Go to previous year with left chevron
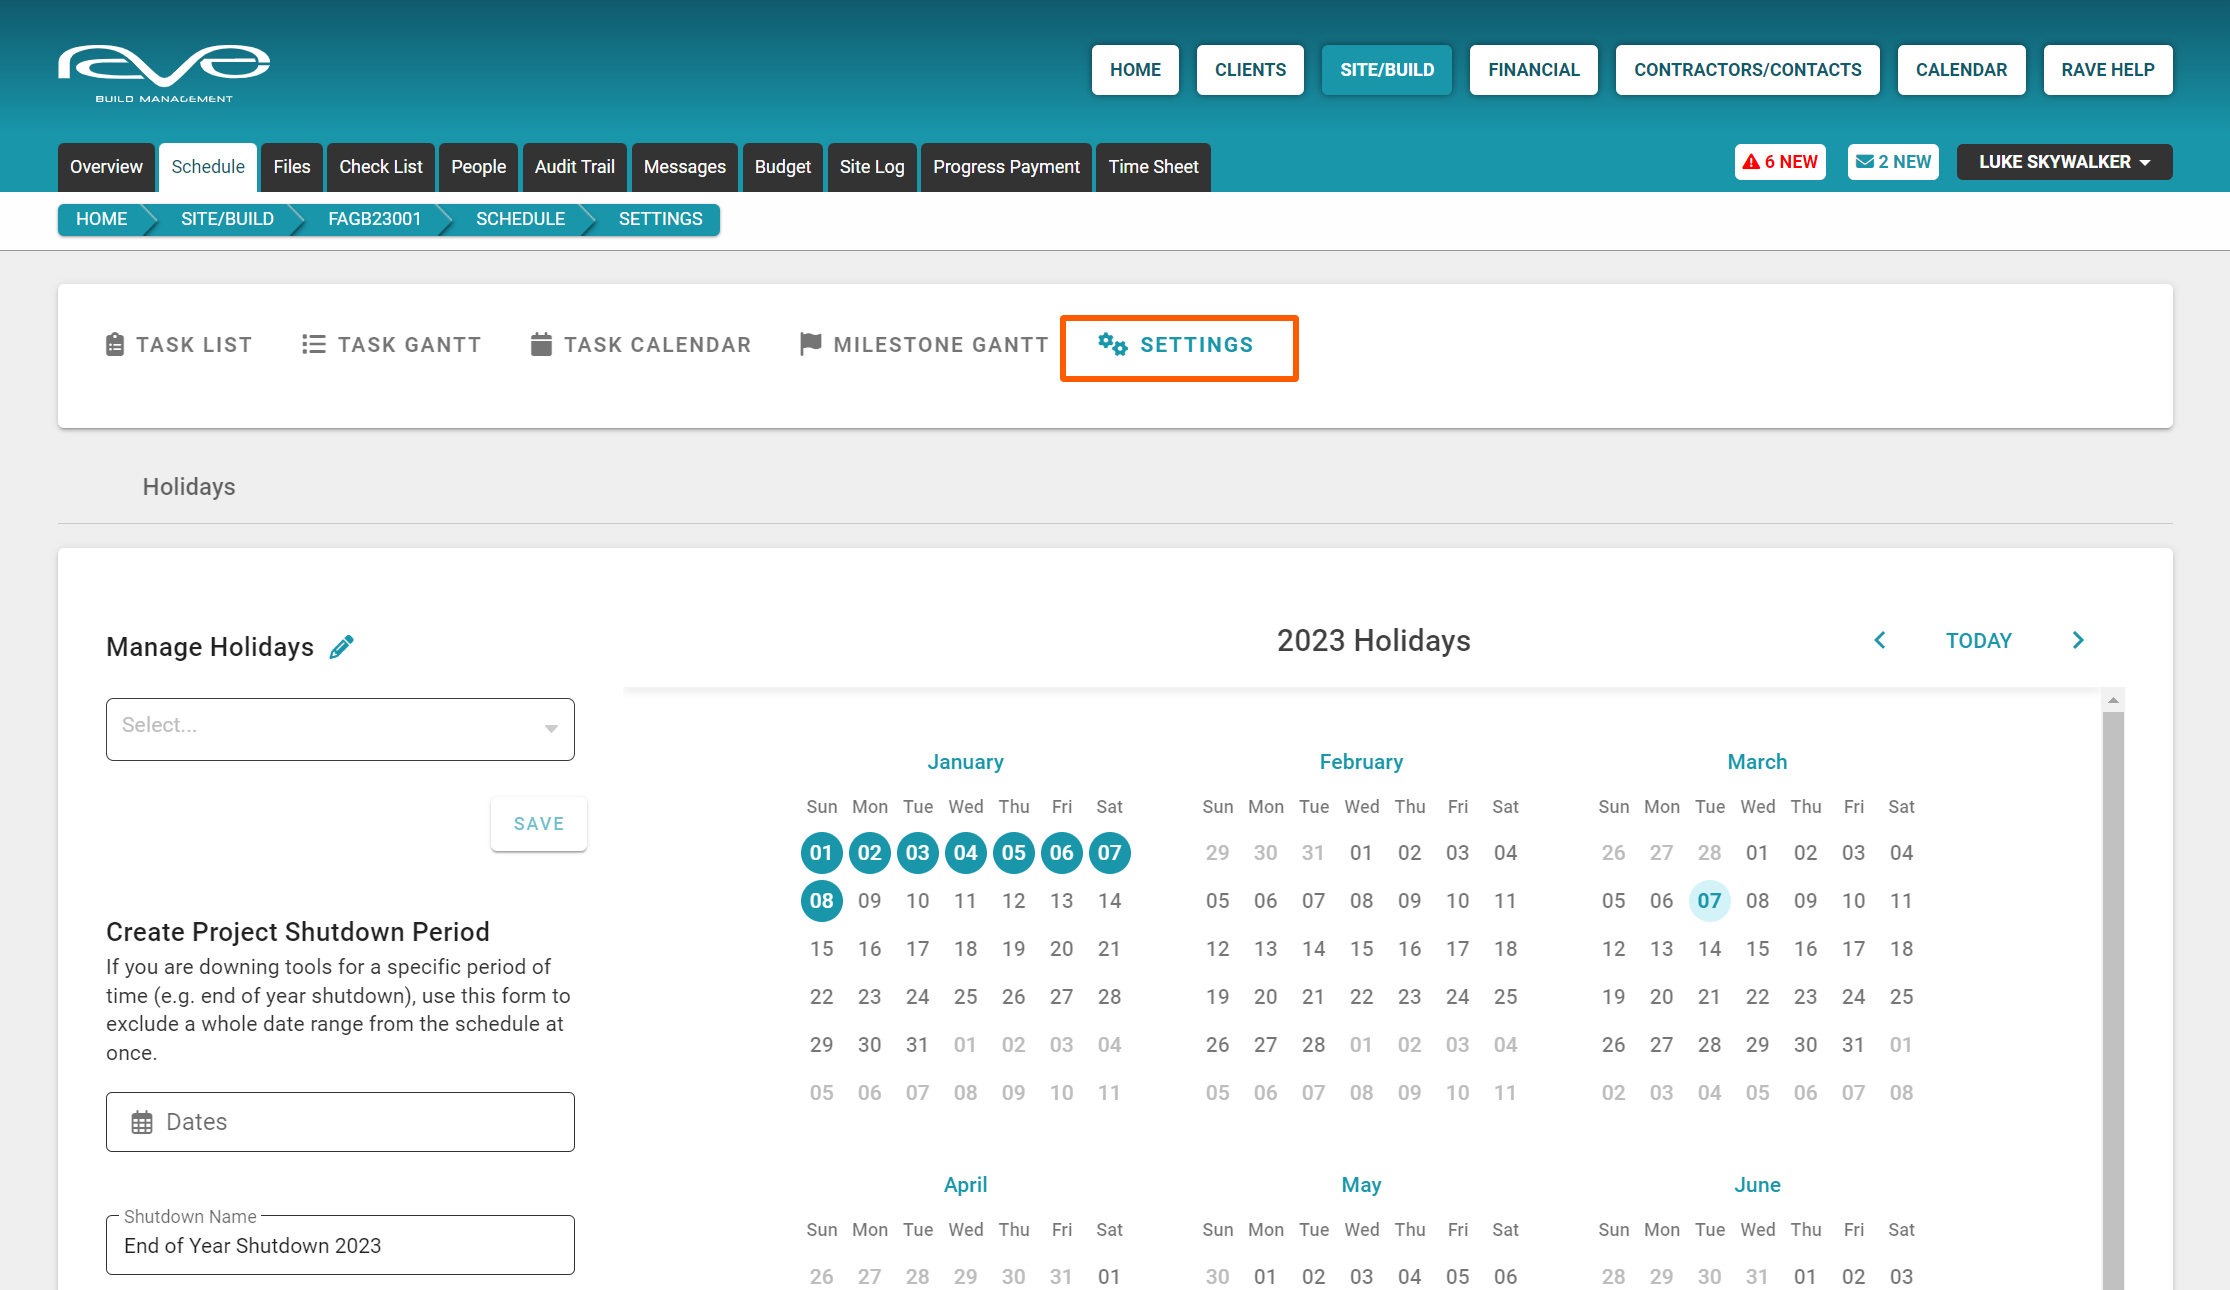The height and width of the screenshot is (1290, 2230). pos(1880,640)
